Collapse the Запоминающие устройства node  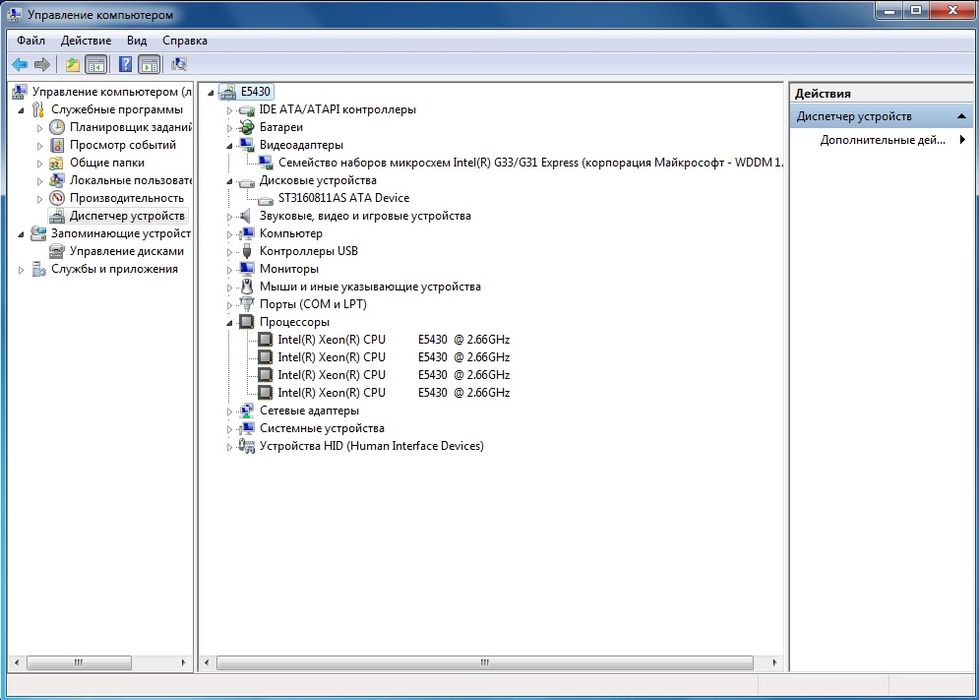(x=21, y=234)
